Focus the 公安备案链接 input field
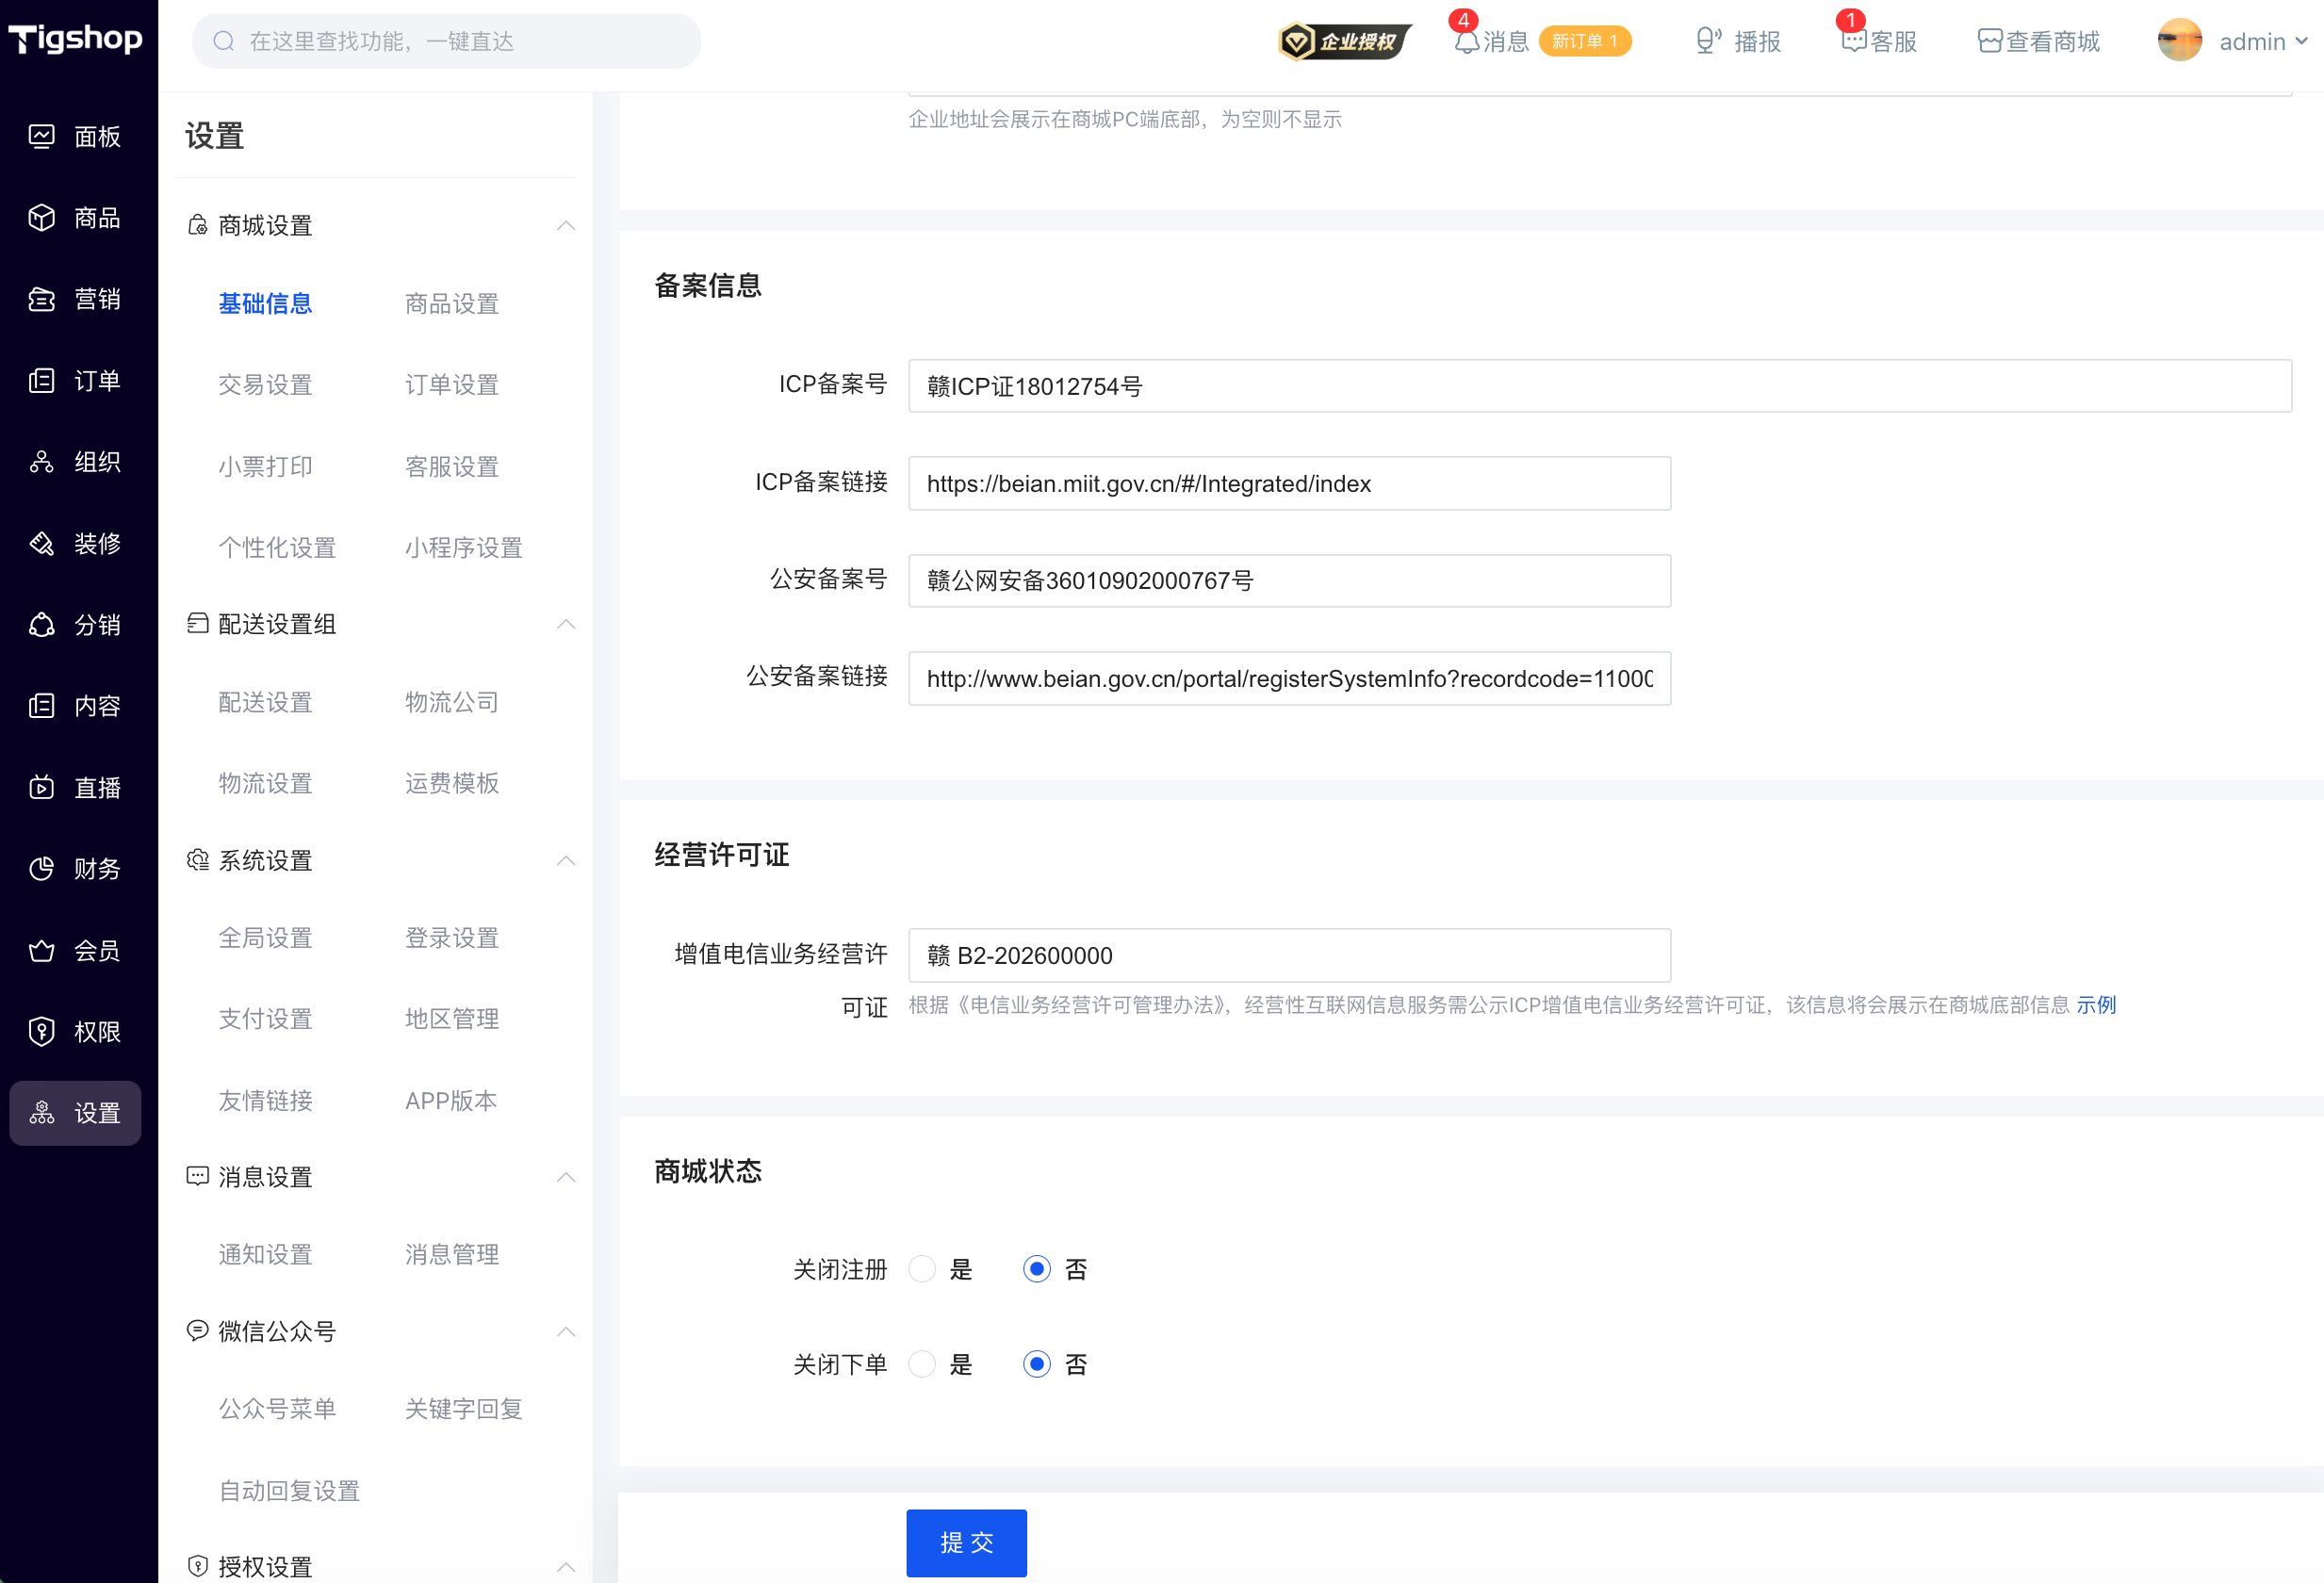 pyautogui.click(x=1289, y=678)
